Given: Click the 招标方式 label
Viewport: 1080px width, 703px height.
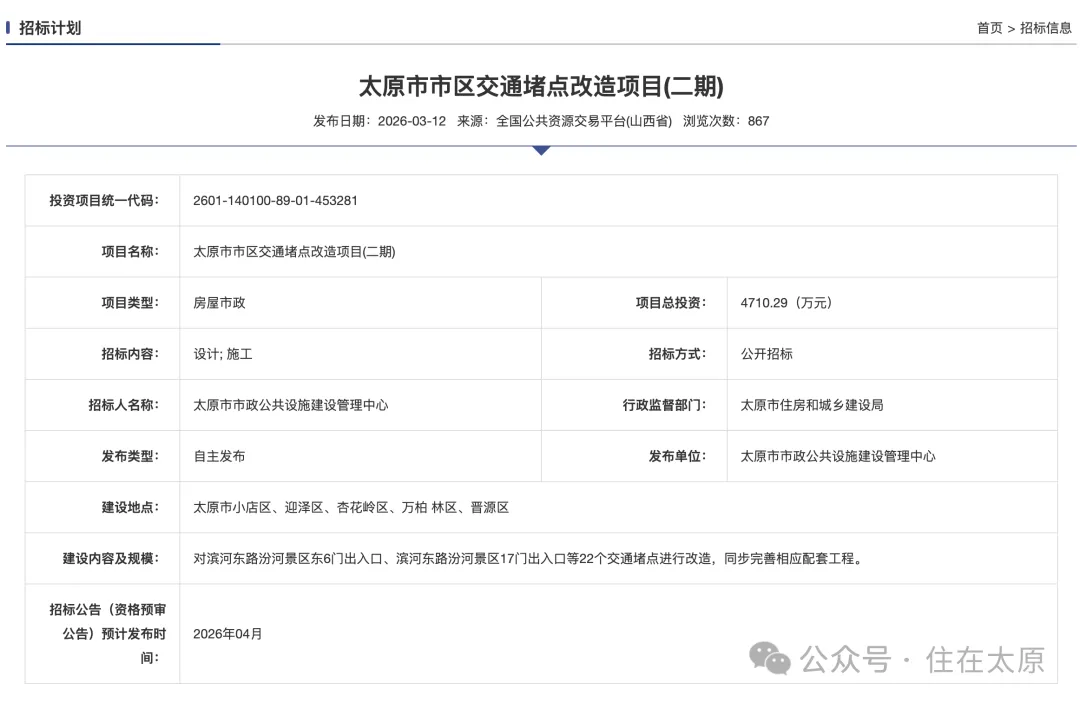Looking at the screenshot, I should pyautogui.click(x=677, y=354).
